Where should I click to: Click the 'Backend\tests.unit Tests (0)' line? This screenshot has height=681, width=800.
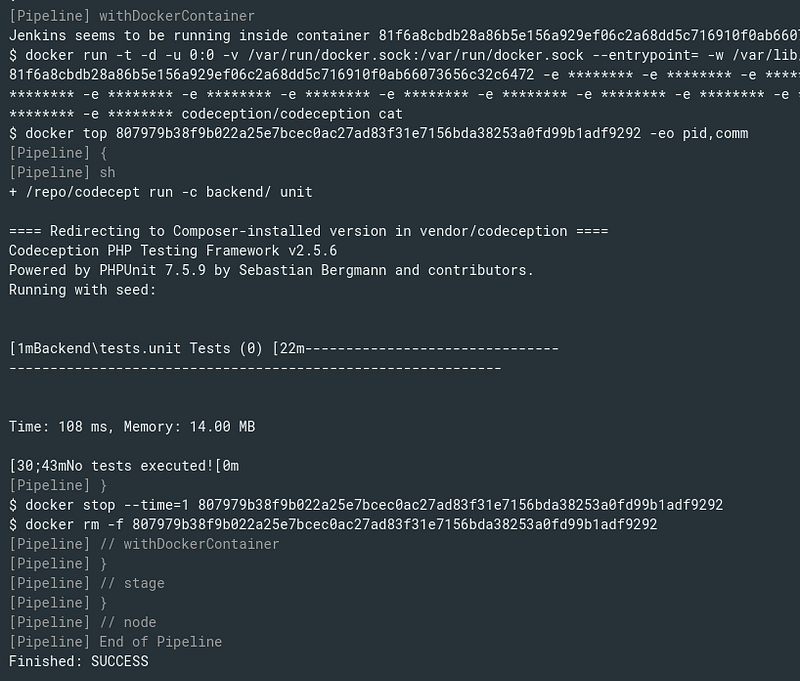coord(284,348)
